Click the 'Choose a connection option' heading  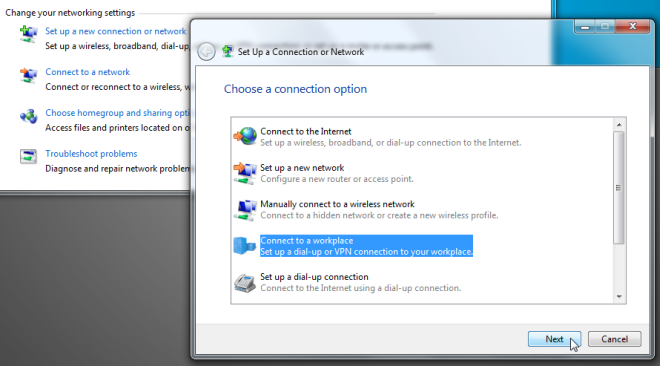(295, 89)
